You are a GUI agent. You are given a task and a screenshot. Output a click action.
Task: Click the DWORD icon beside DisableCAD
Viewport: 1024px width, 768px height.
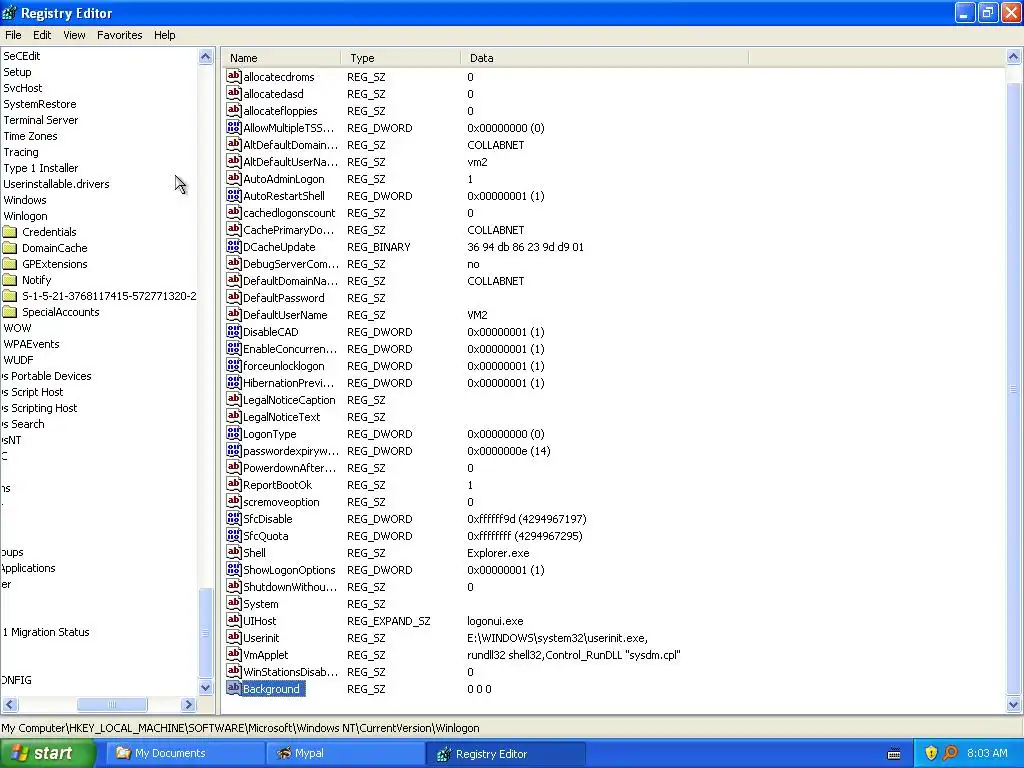click(234, 331)
